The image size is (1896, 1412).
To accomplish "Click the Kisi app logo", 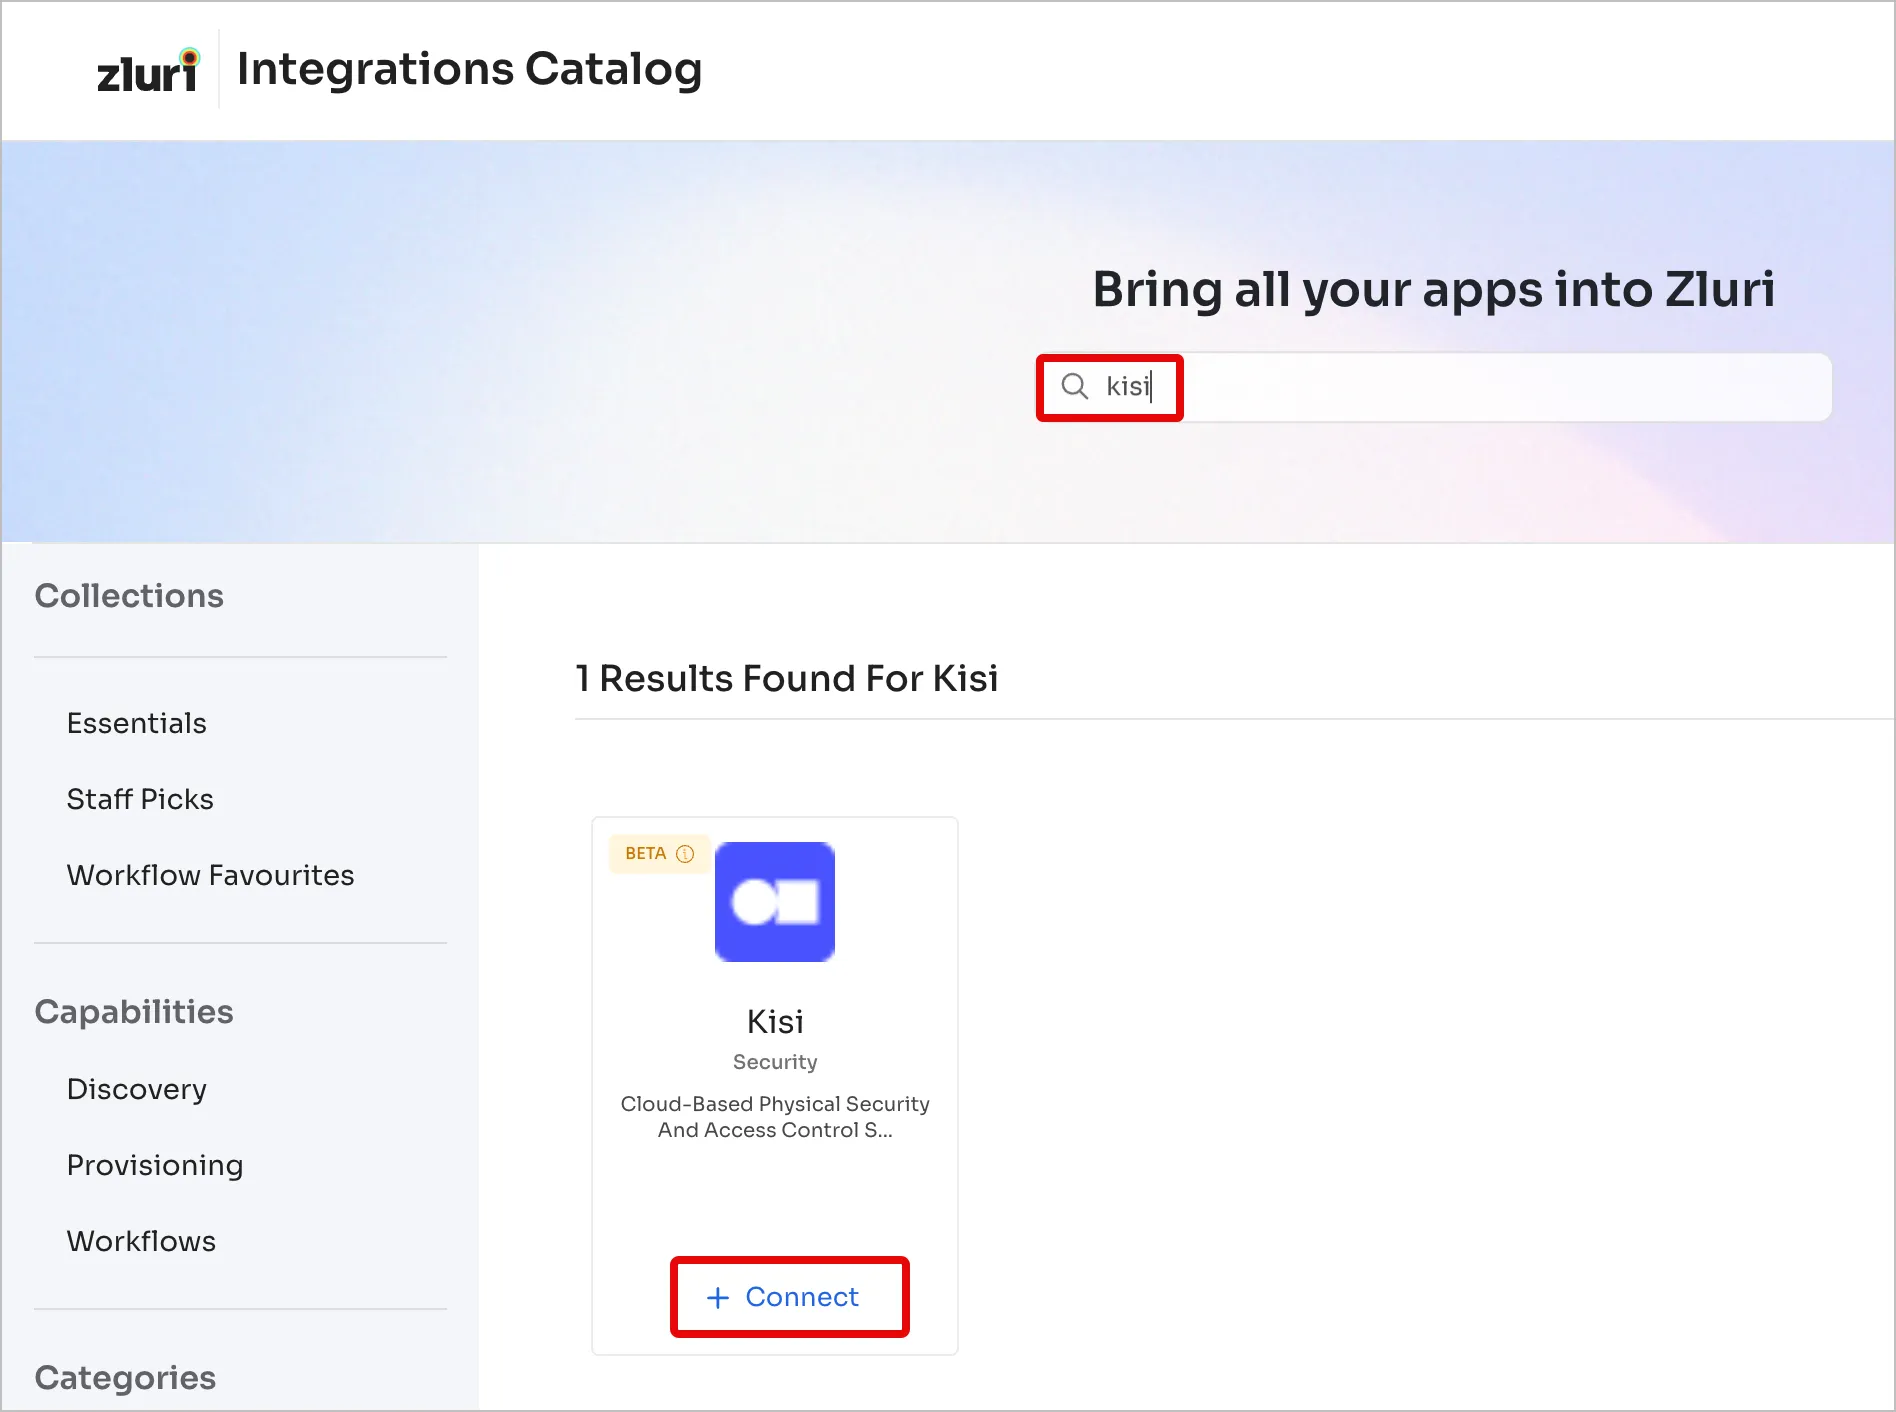I will [x=775, y=902].
